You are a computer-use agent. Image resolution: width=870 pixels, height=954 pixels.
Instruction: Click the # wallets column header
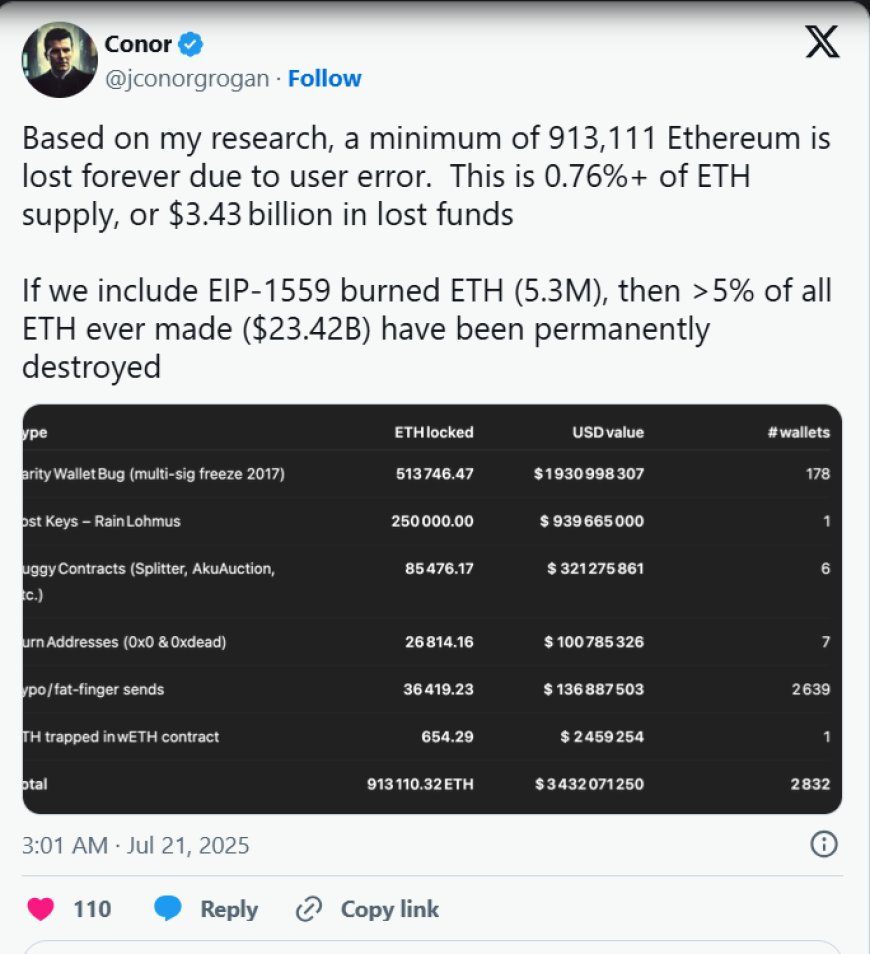click(799, 432)
